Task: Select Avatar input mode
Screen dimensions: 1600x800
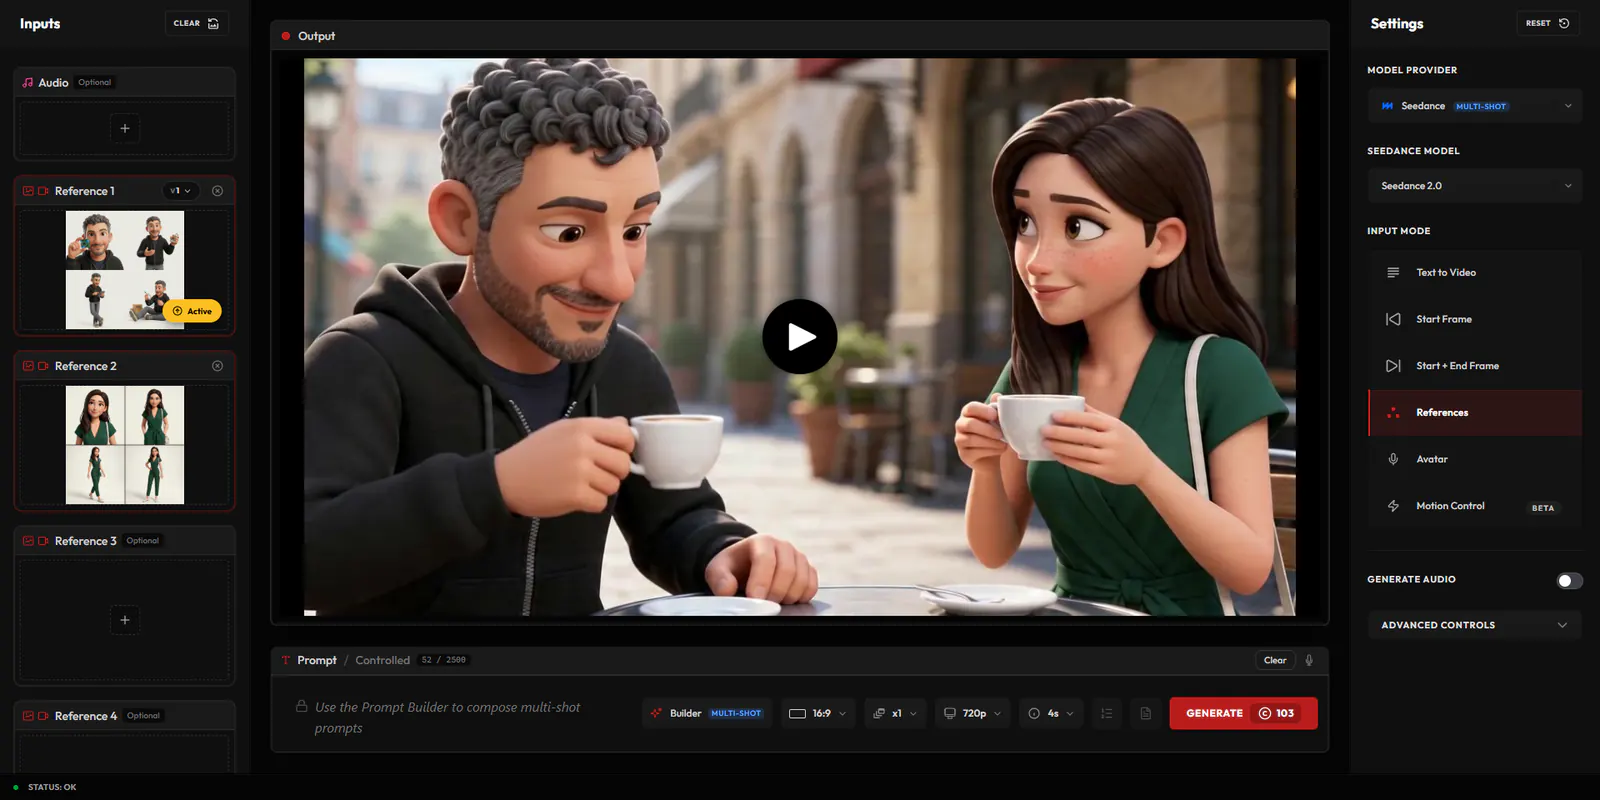Action: [1475, 459]
